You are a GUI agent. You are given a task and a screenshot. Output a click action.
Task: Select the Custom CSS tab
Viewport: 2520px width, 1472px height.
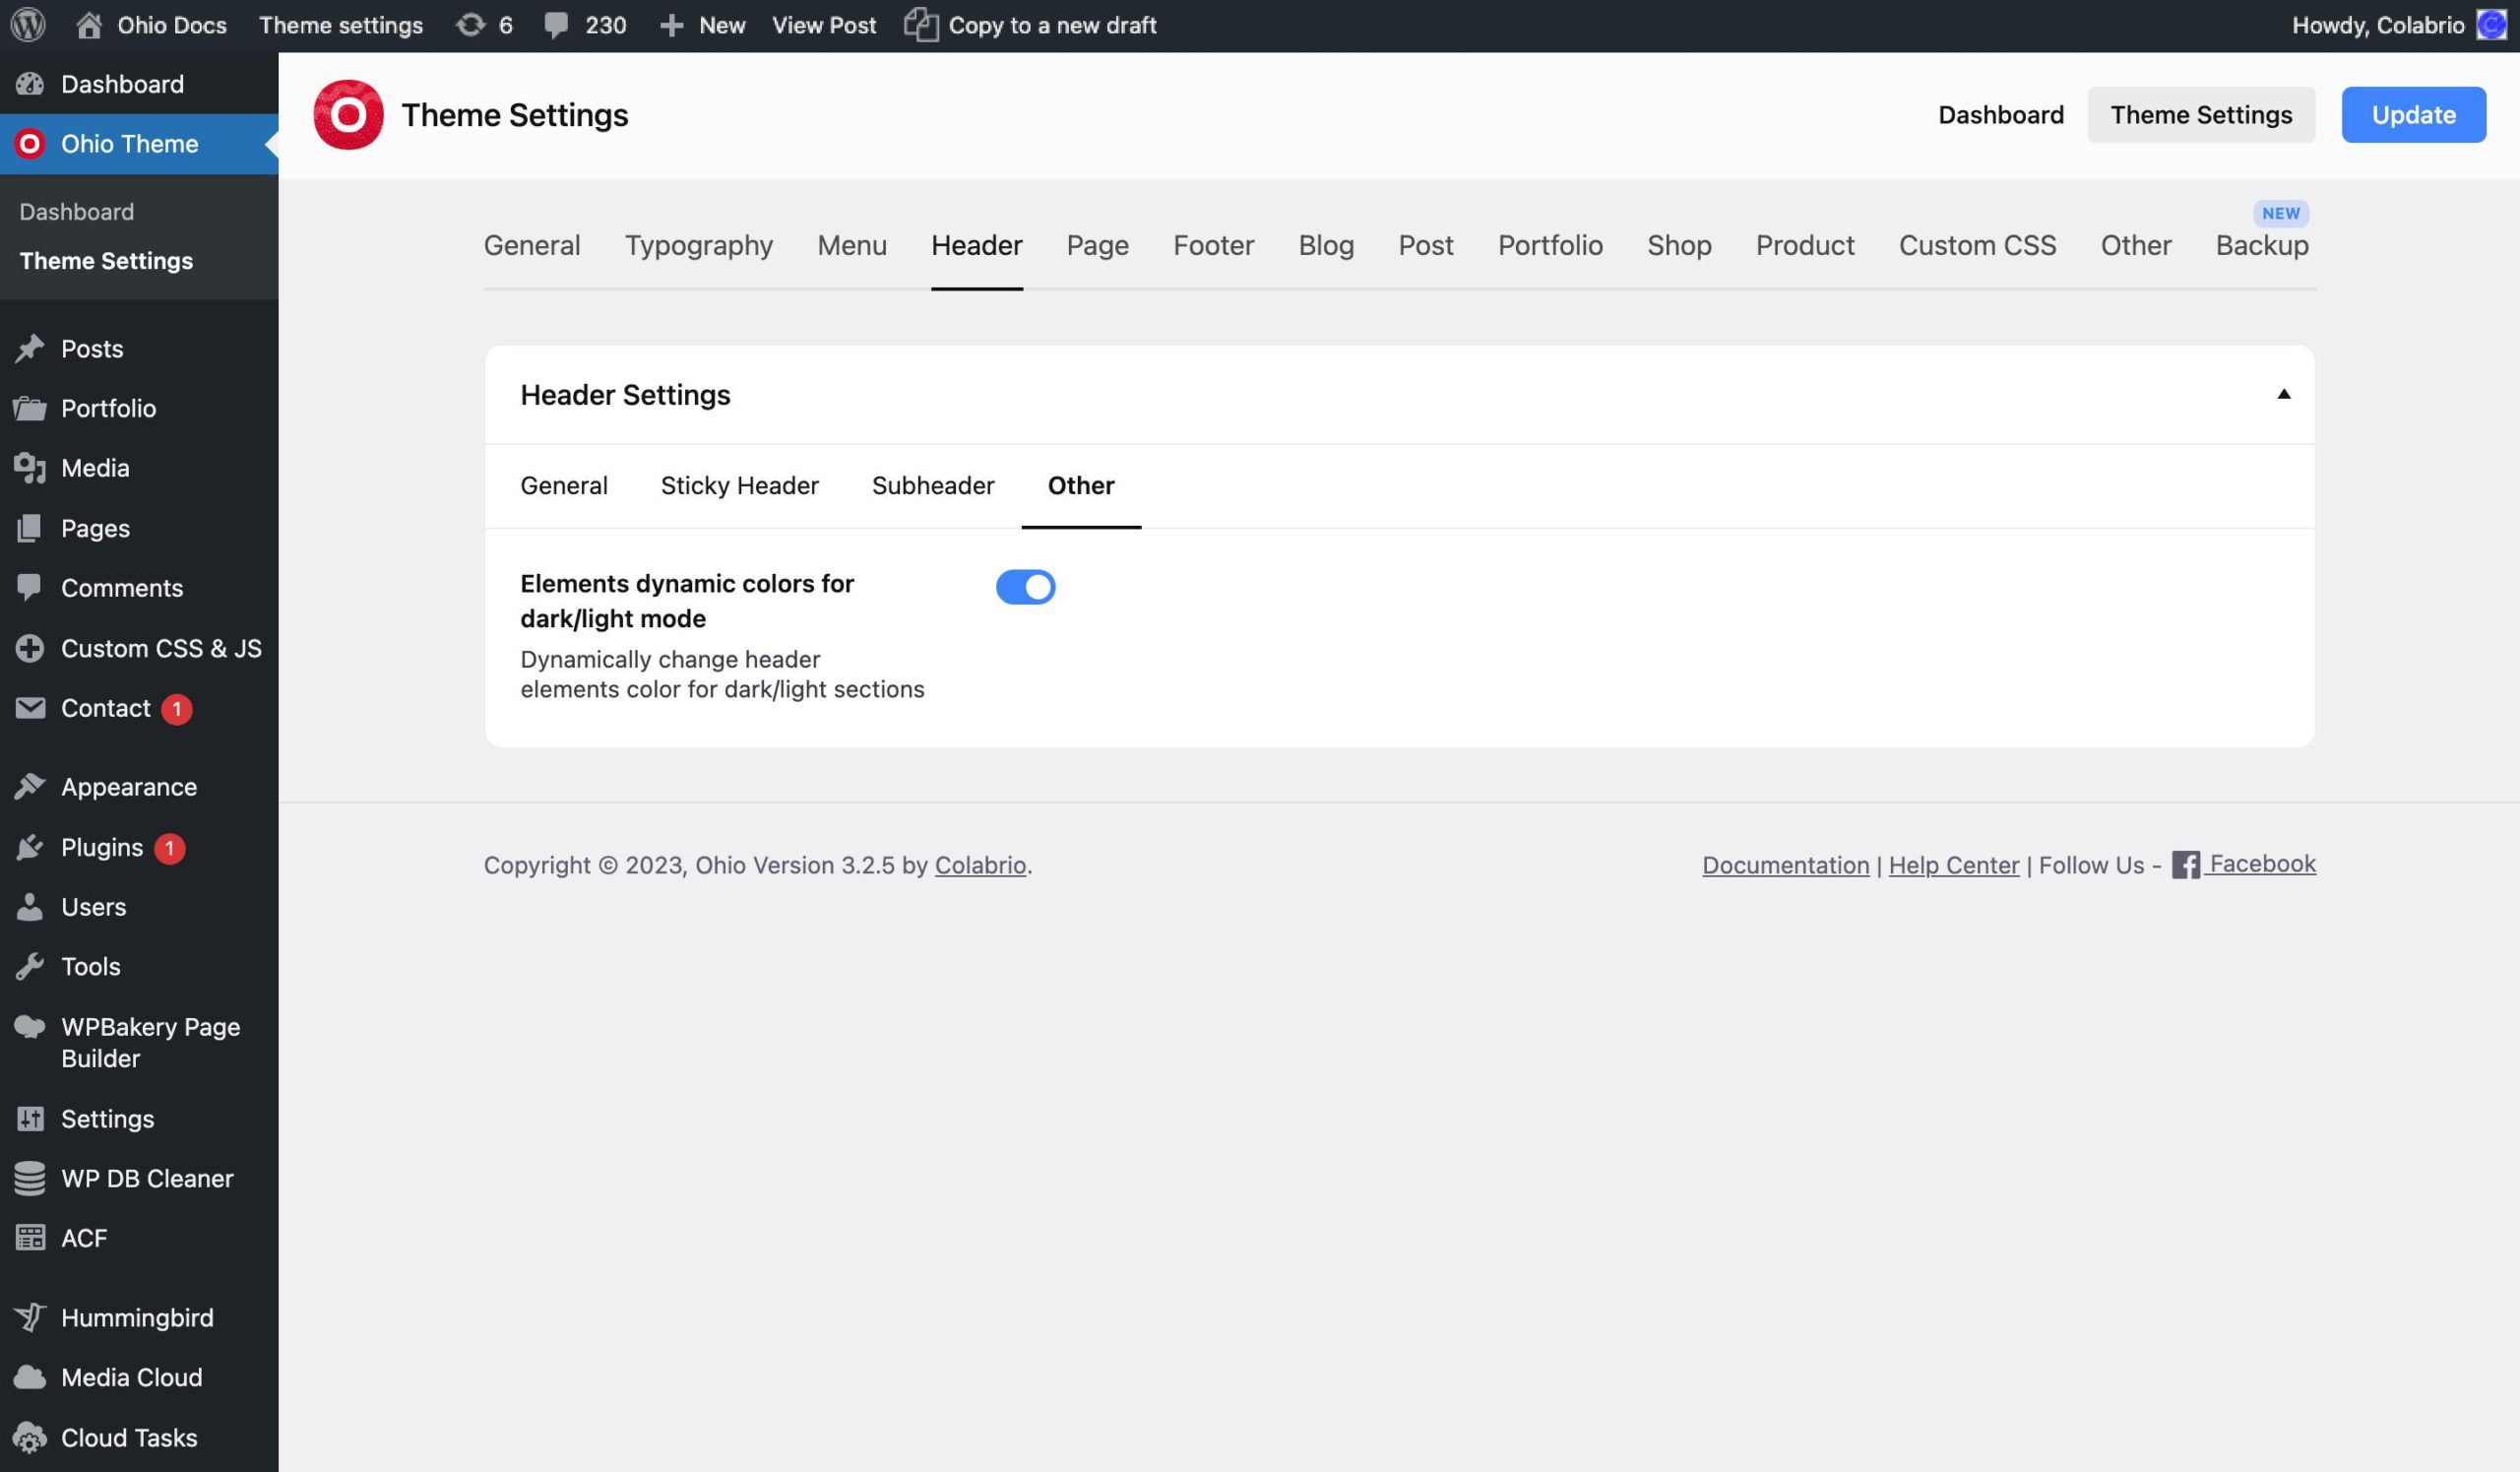pyautogui.click(x=1977, y=245)
